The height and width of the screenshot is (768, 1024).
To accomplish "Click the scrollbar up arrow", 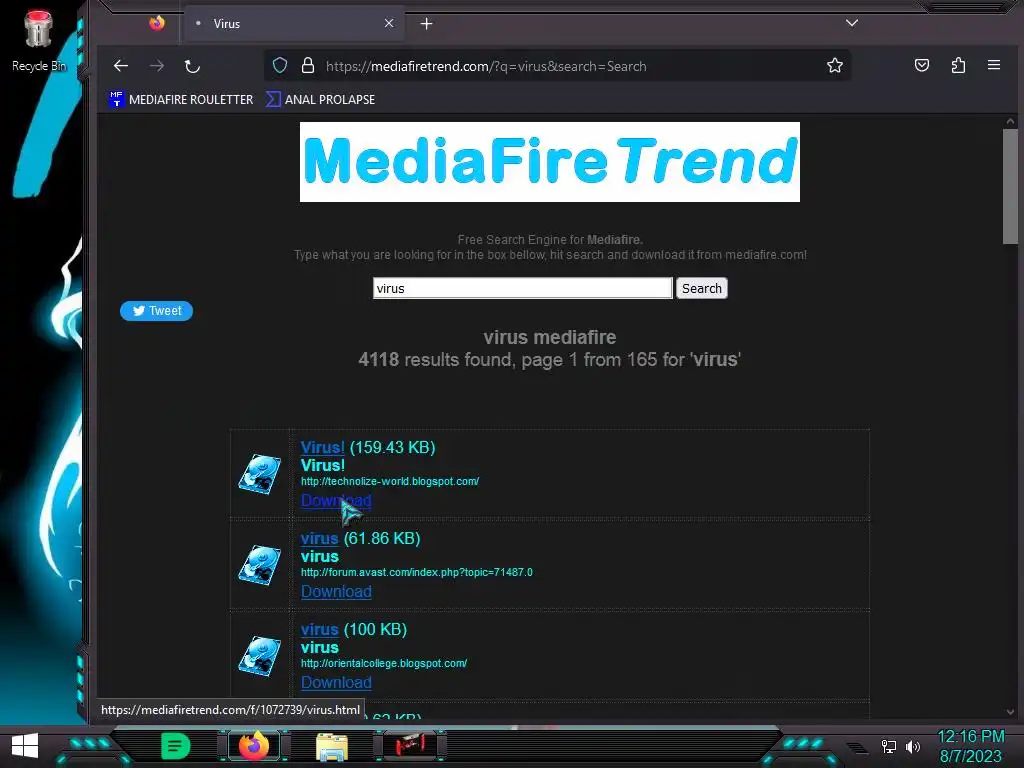I will pos(1010,121).
